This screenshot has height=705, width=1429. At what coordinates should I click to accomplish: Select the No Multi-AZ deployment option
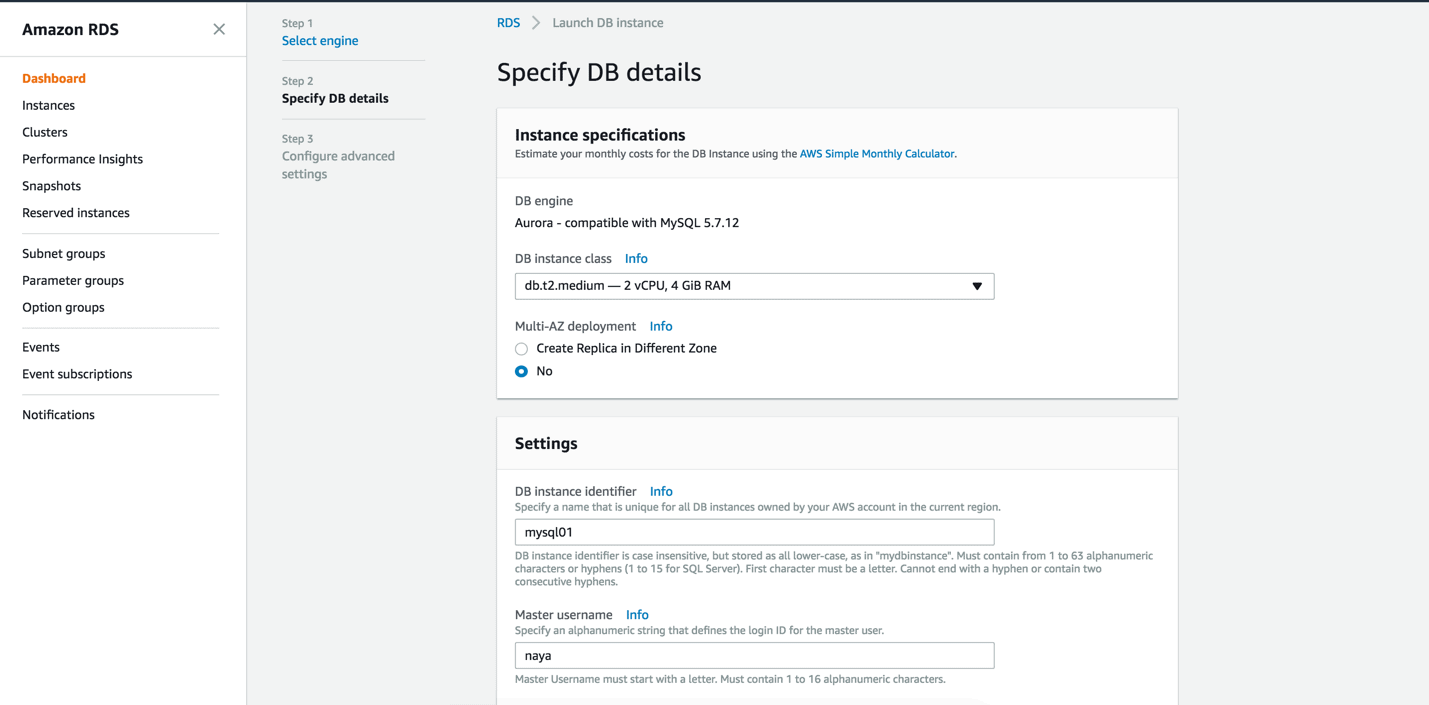(x=521, y=371)
